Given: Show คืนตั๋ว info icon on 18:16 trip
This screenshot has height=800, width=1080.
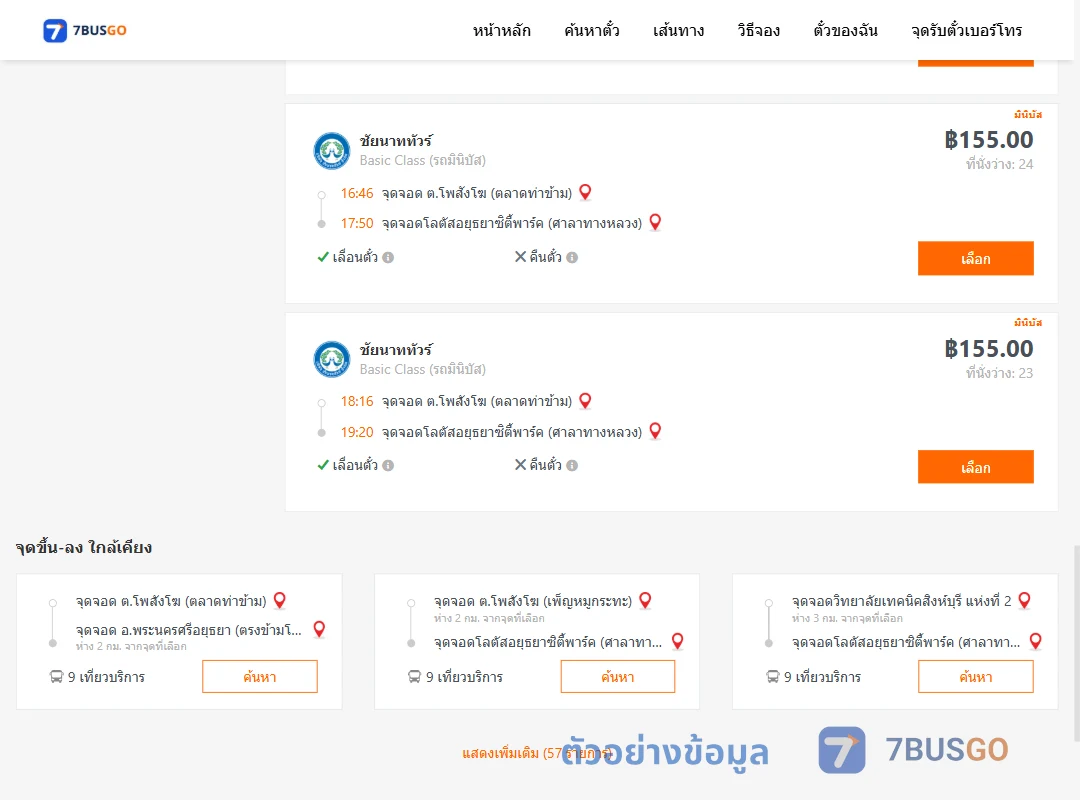Looking at the screenshot, I should click(x=572, y=465).
